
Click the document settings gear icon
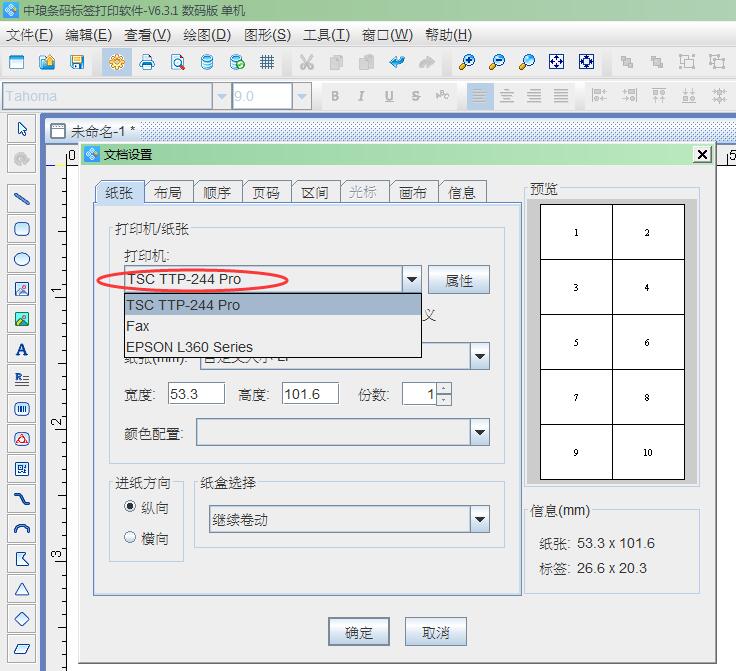(x=117, y=62)
